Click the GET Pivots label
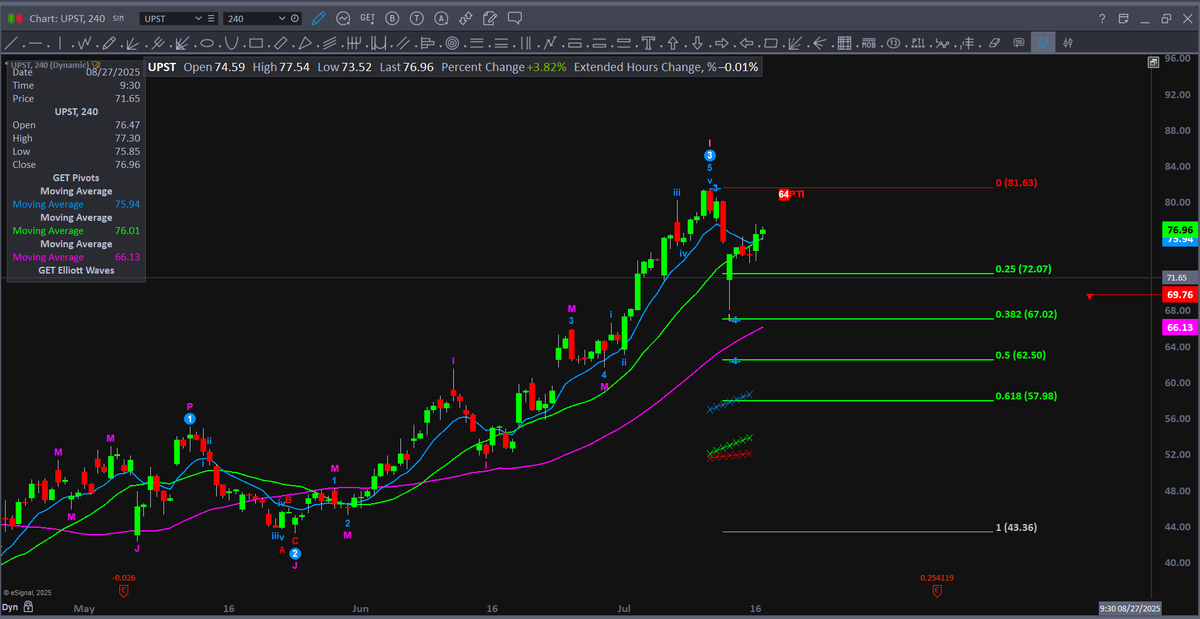 [76, 178]
